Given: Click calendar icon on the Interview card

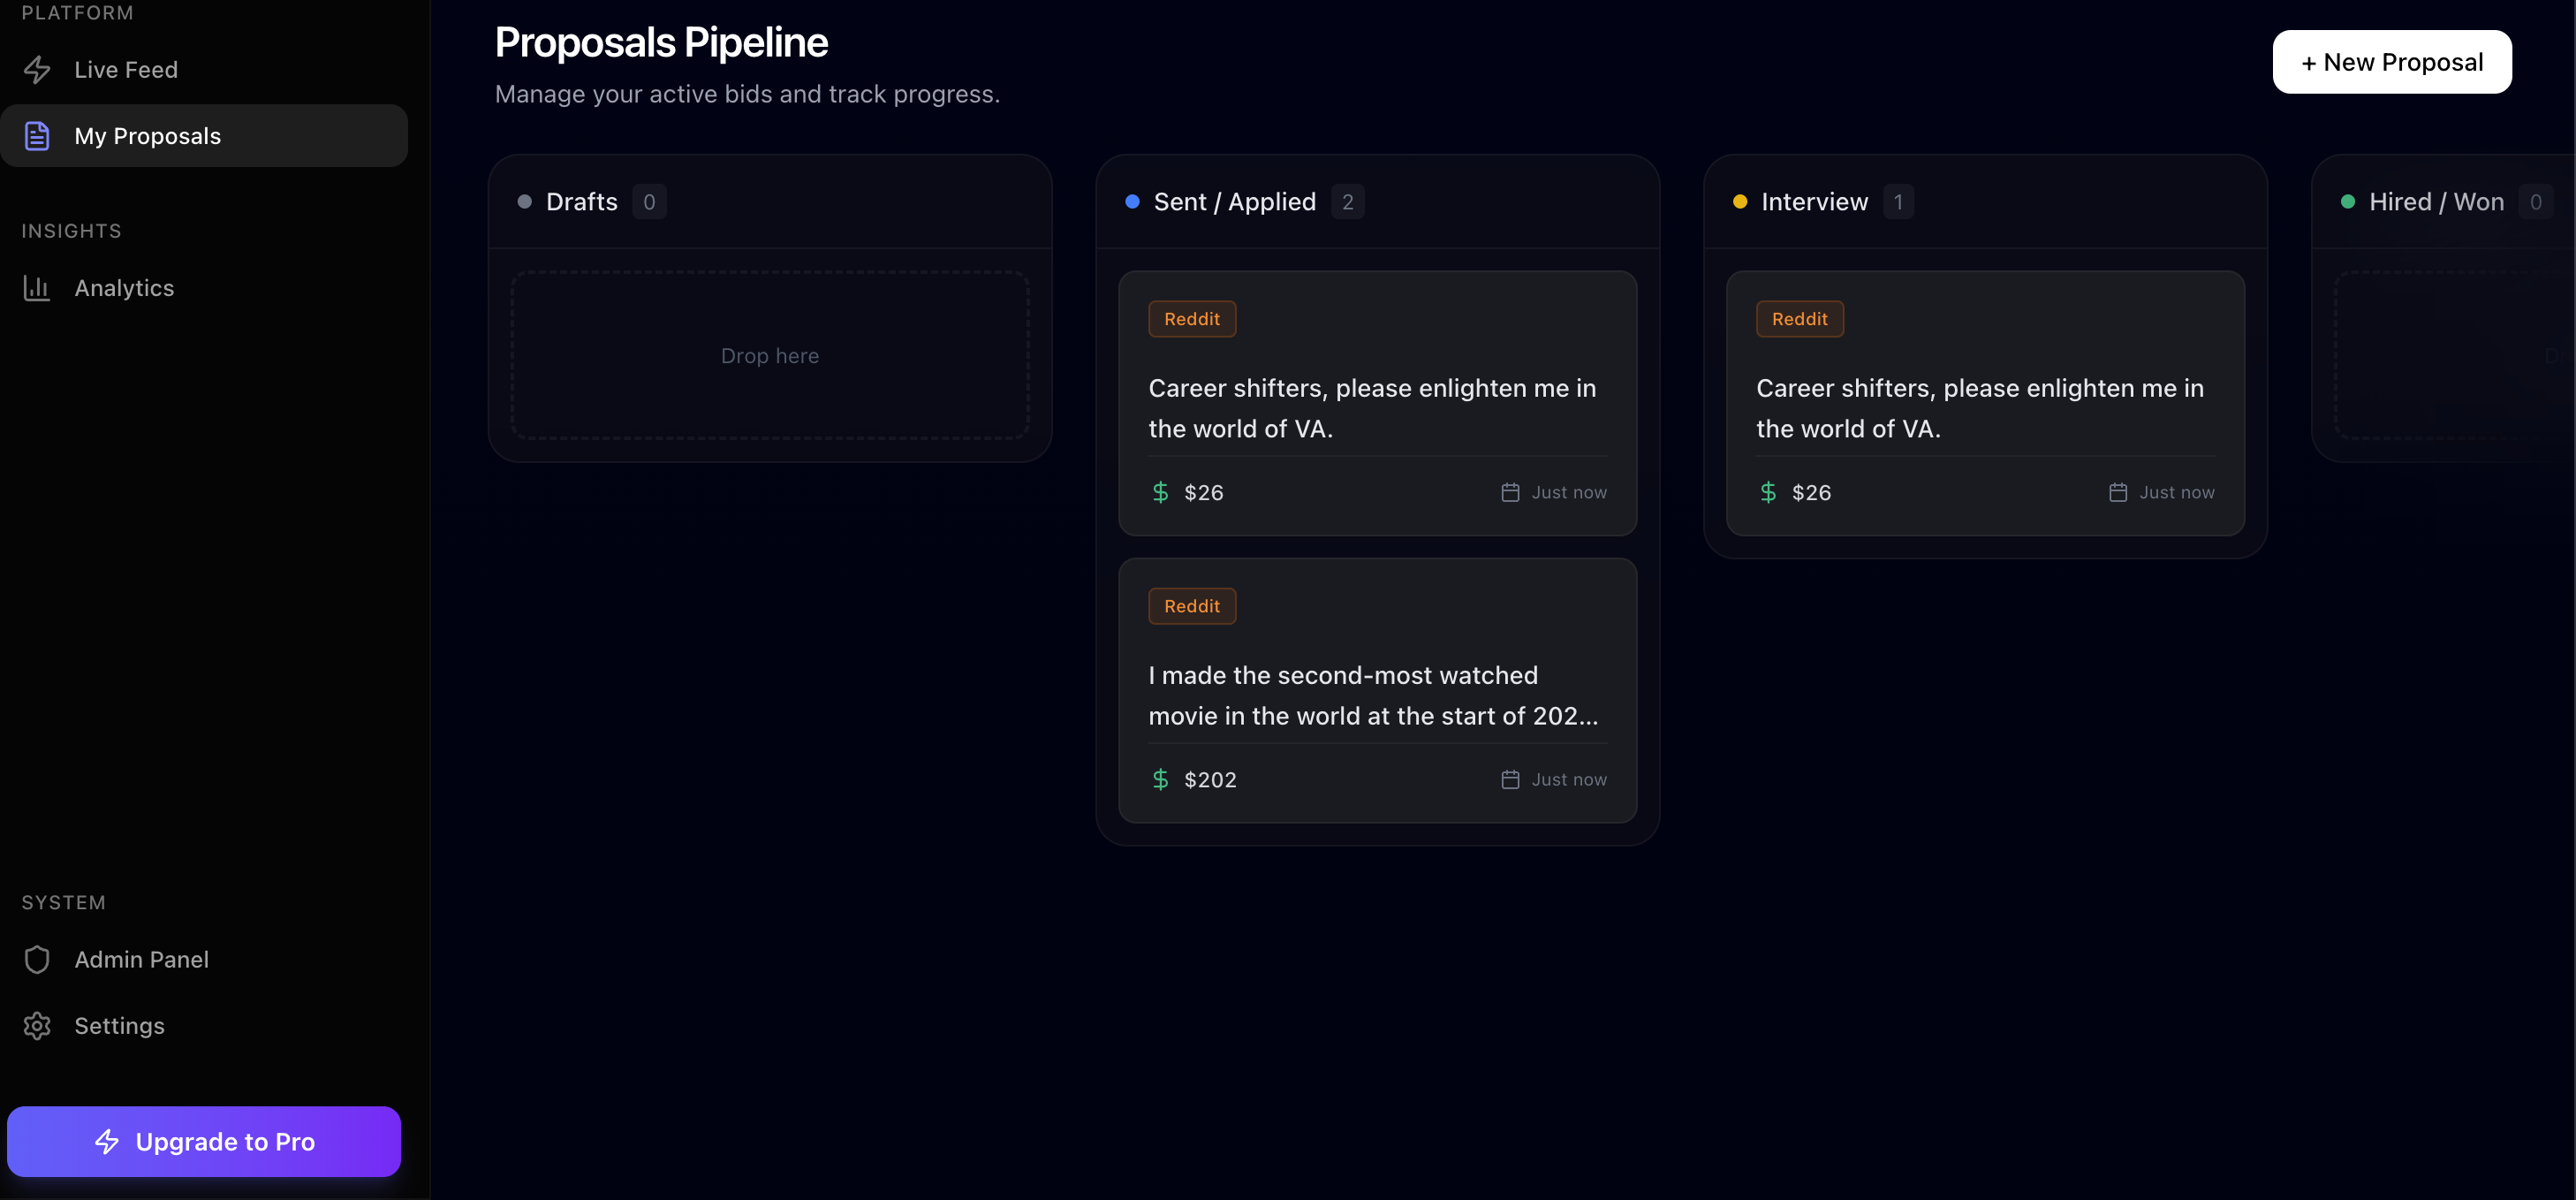Looking at the screenshot, I should tap(2117, 493).
